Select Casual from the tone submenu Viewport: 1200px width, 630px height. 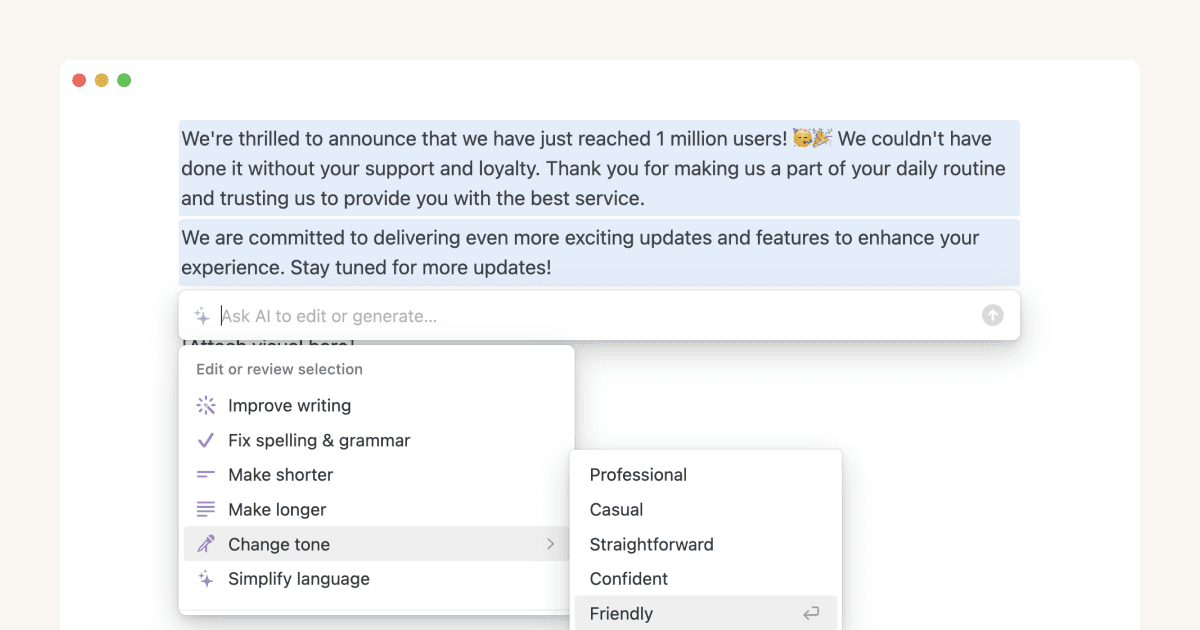point(615,509)
